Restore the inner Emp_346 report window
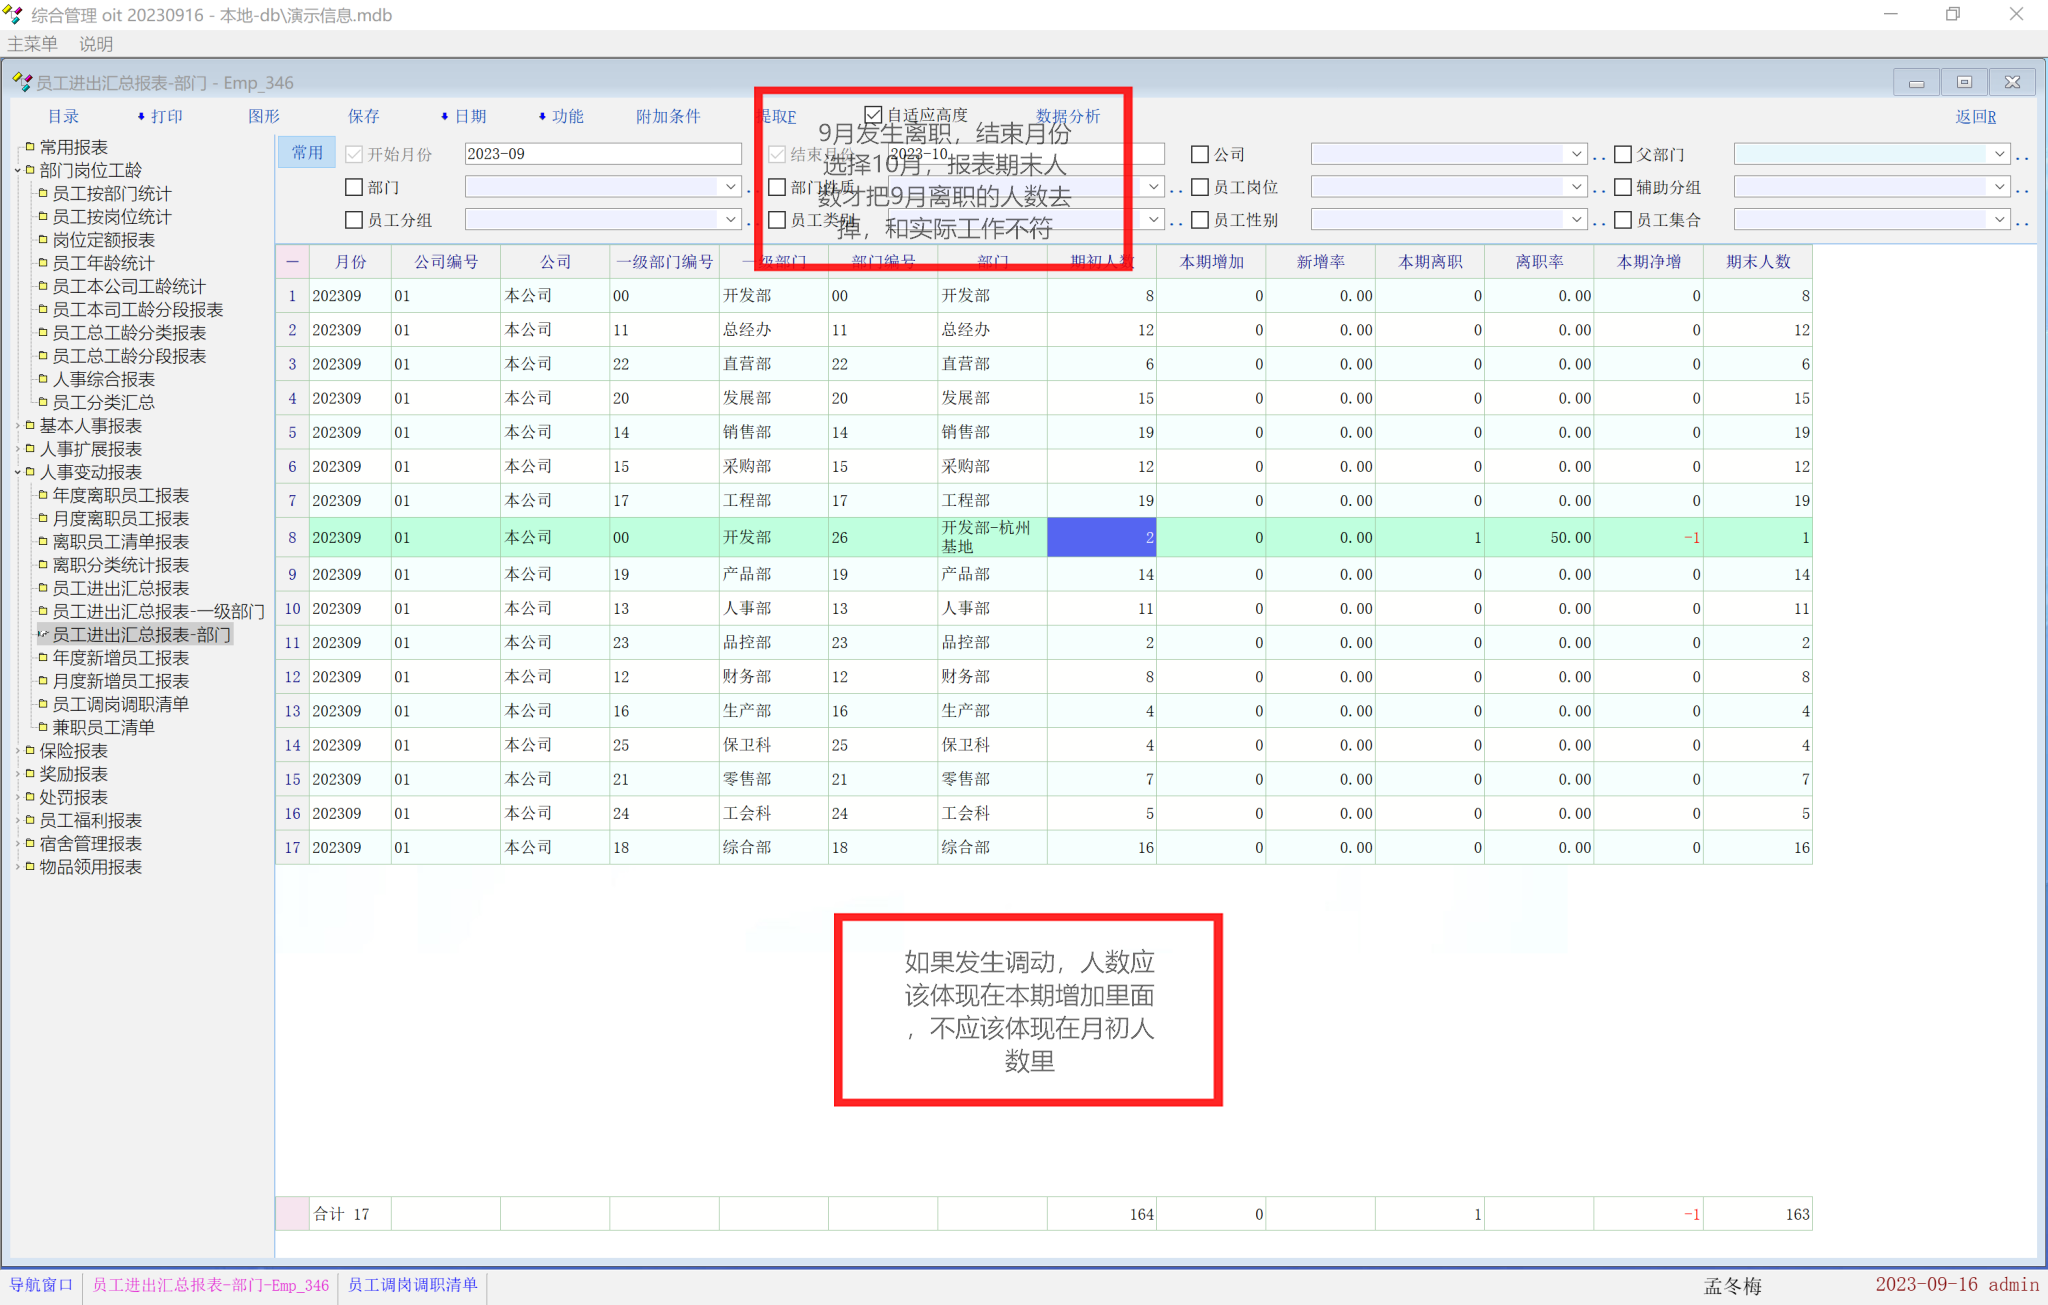The width and height of the screenshot is (2048, 1305). click(1964, 82)
